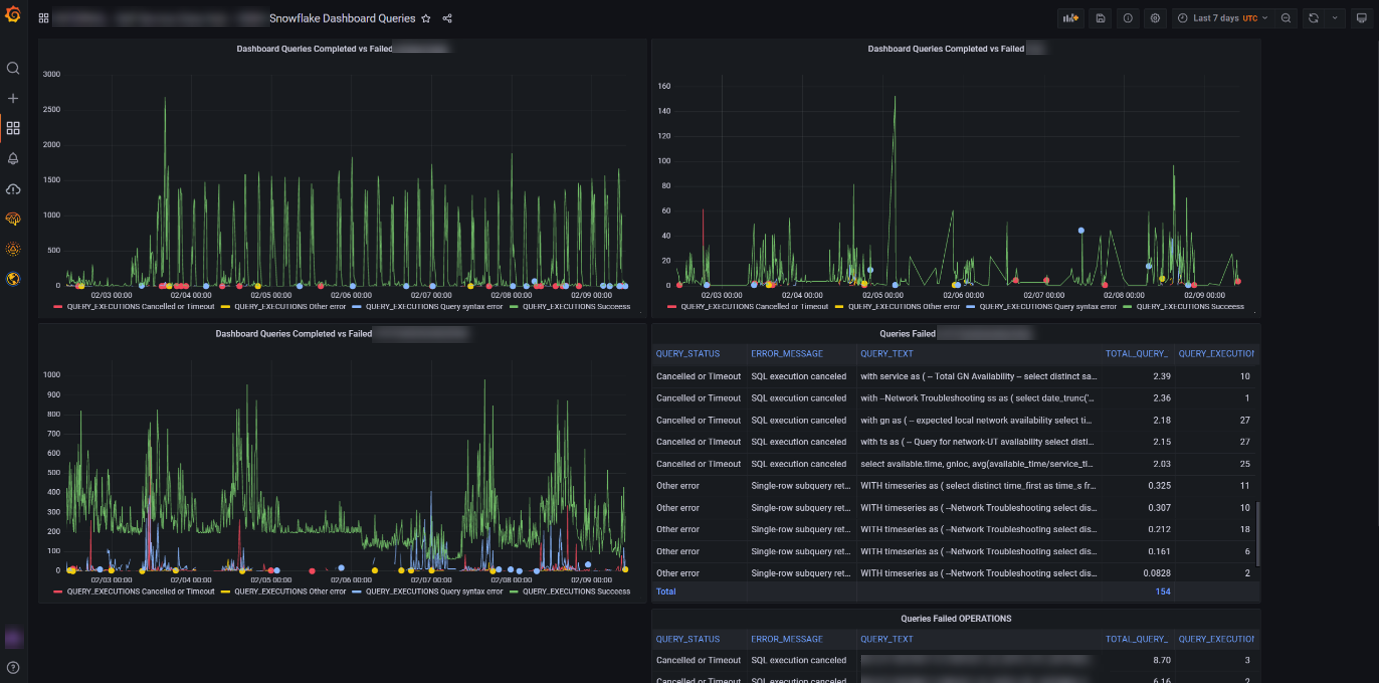
Task: Open the search dashboards magnifier icon
Action: [13, 68]
